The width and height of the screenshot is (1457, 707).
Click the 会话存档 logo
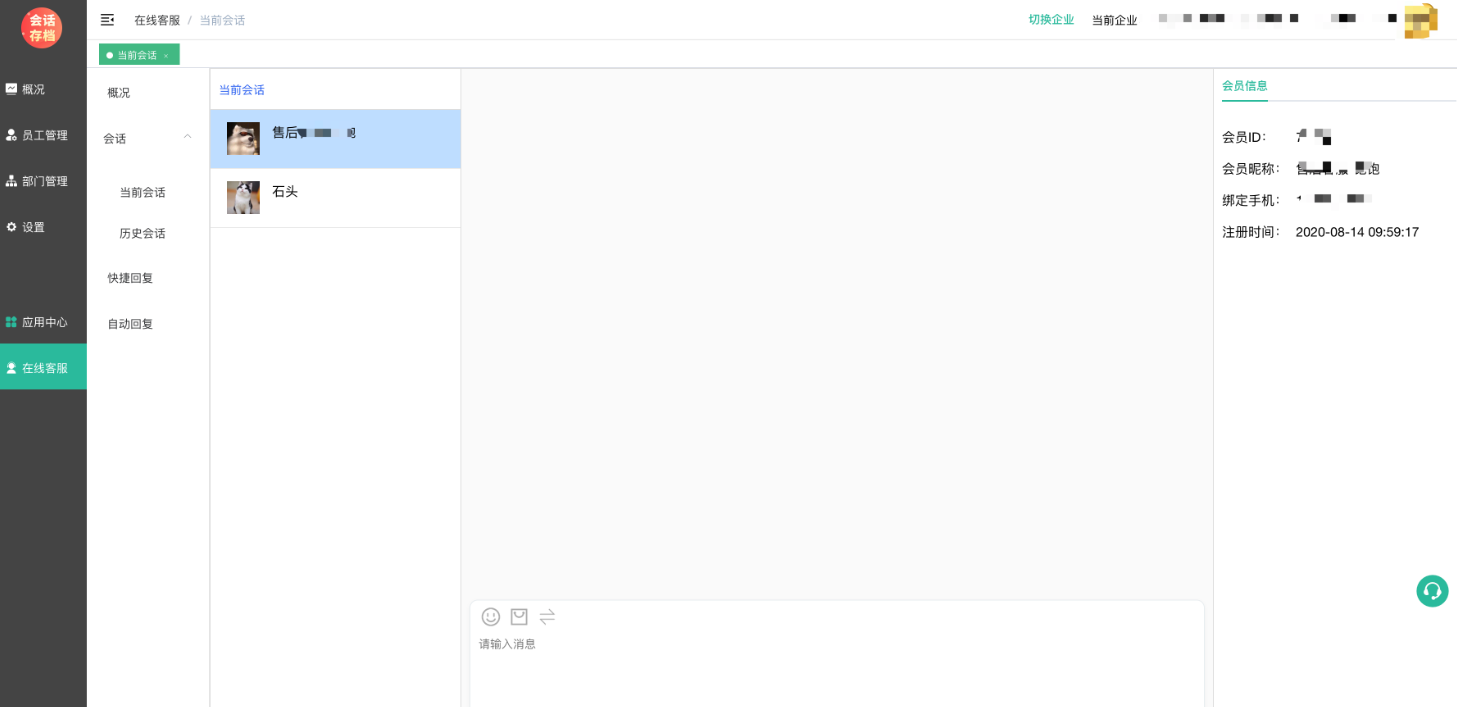(42, 28)
